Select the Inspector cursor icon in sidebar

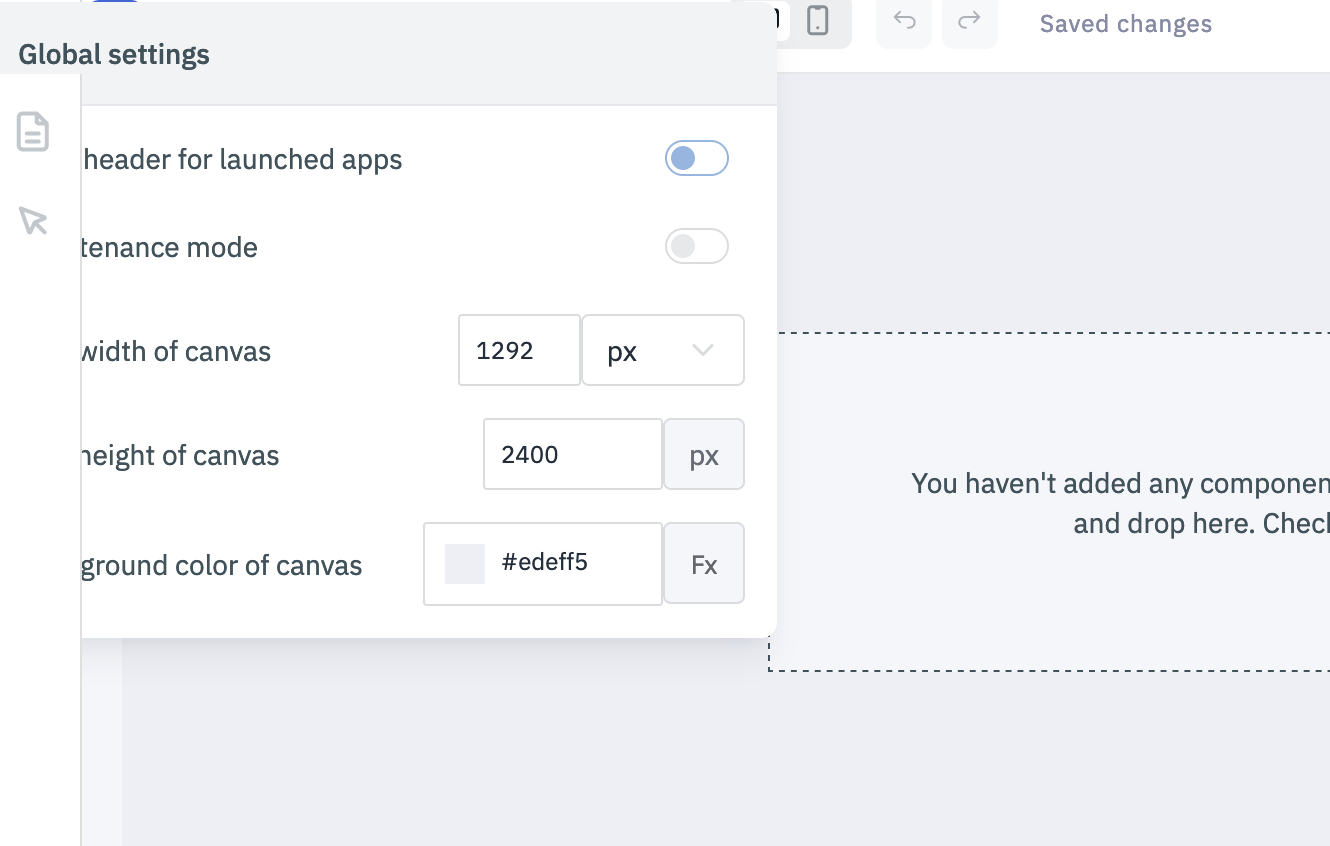33,220
